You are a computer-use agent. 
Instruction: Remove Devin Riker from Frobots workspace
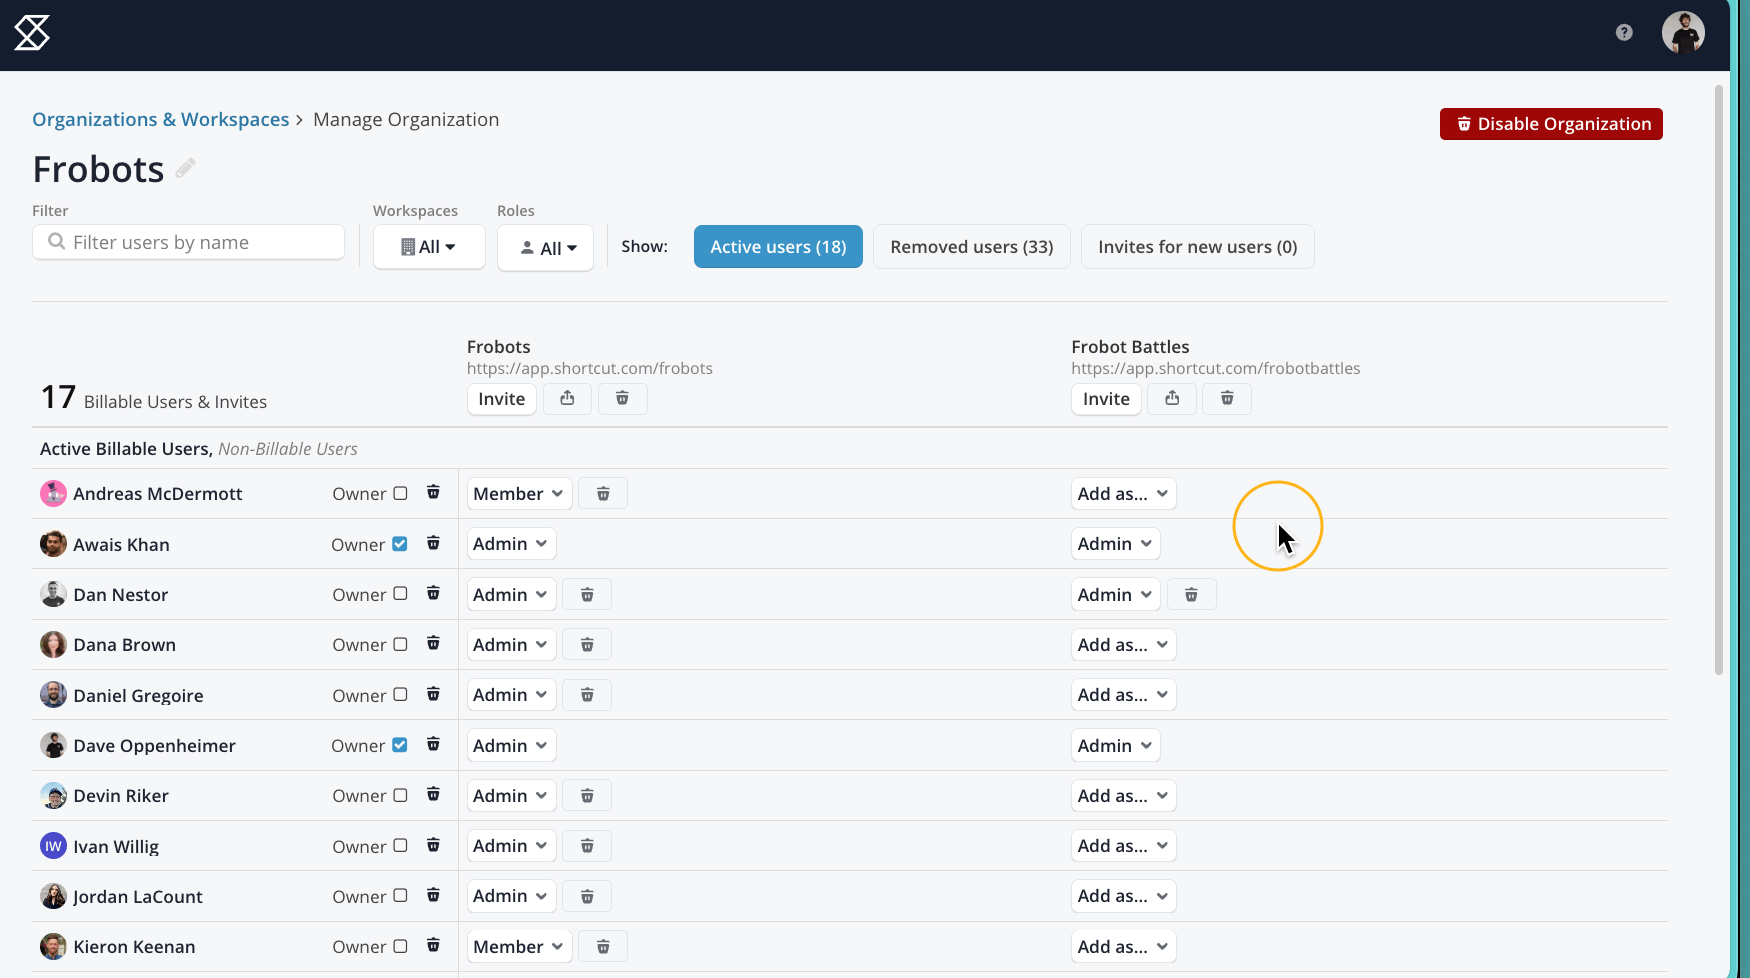point(587,796)
